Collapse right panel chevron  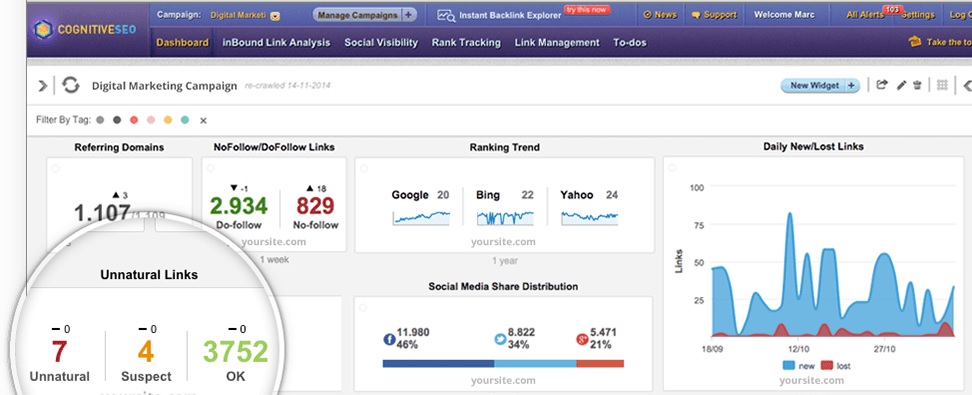[x=967, y=86]
